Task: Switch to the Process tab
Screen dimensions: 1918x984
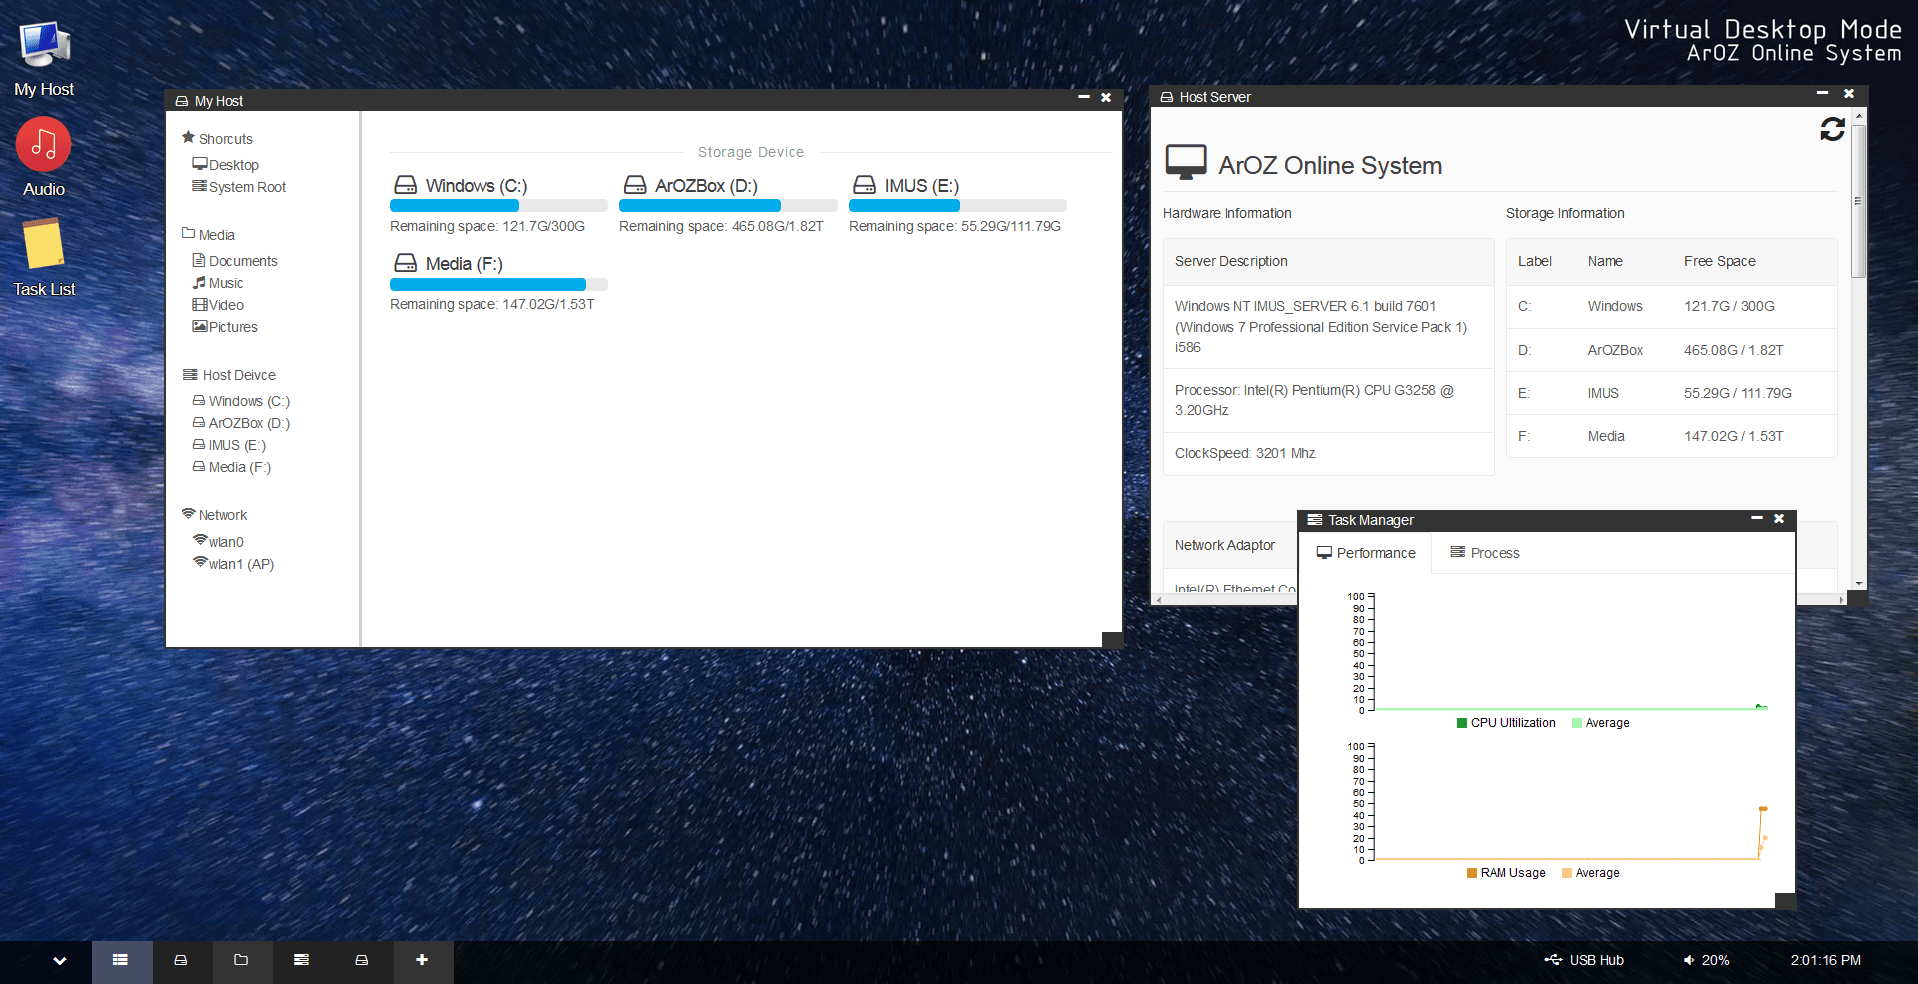Action: click(1485, 553)
